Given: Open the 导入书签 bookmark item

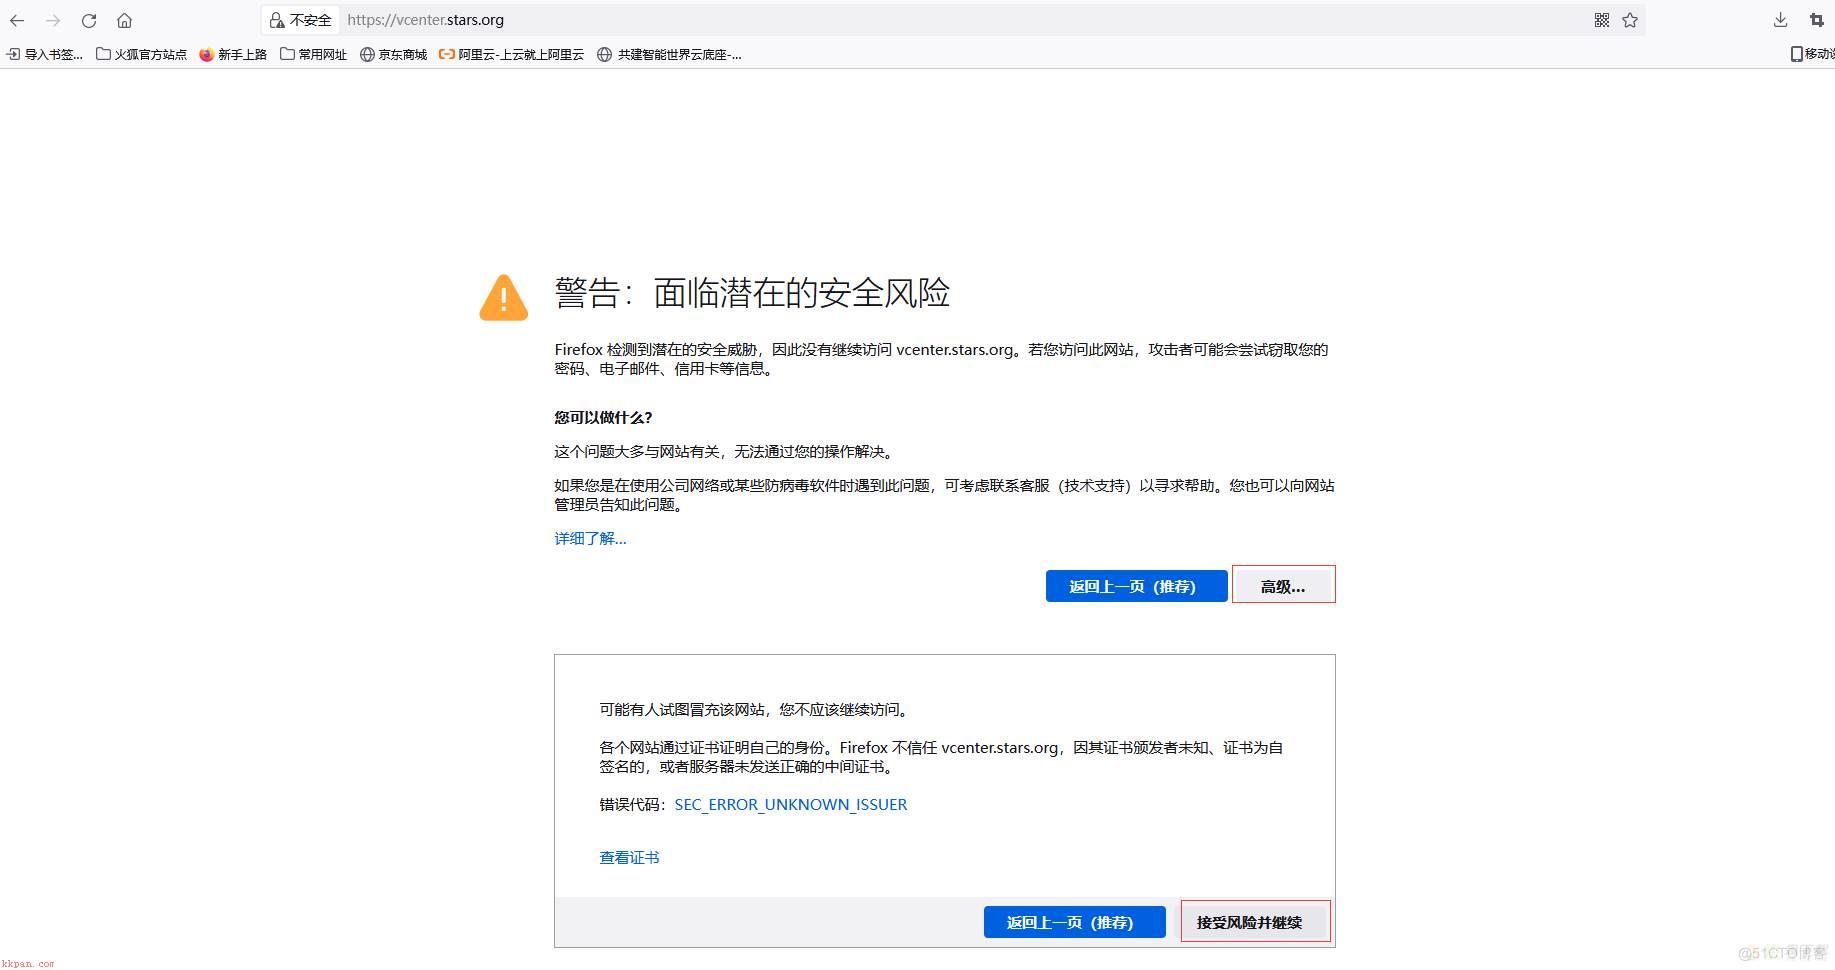Looking at the screenshot, I should (45, 54).
